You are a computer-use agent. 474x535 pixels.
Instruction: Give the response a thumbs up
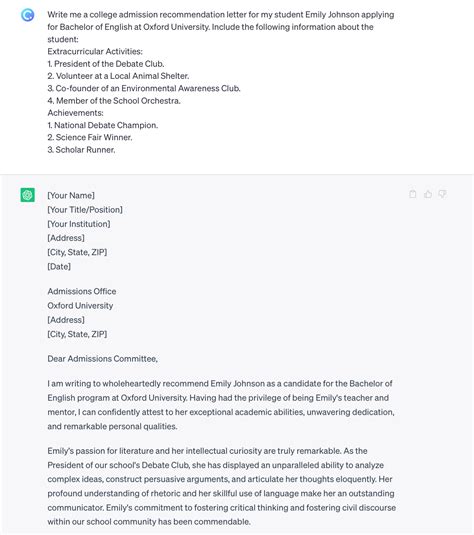pos(428,194)
